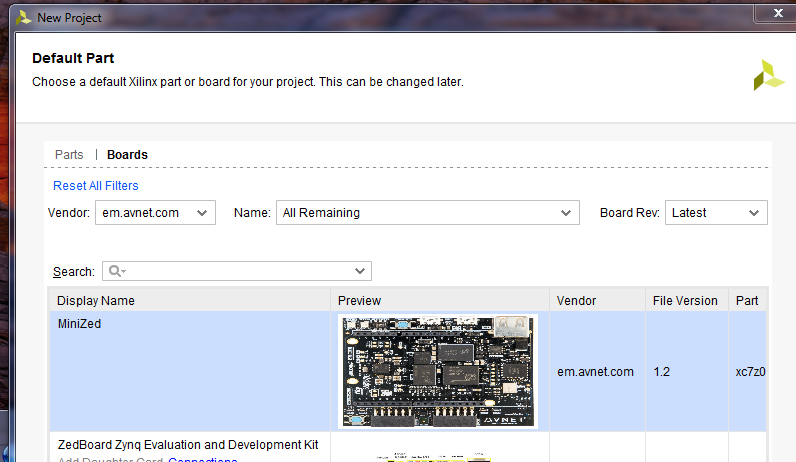Screen dimensions: 796x462
Task: Close the New Project dialog
Action: [x=778, y=13]
